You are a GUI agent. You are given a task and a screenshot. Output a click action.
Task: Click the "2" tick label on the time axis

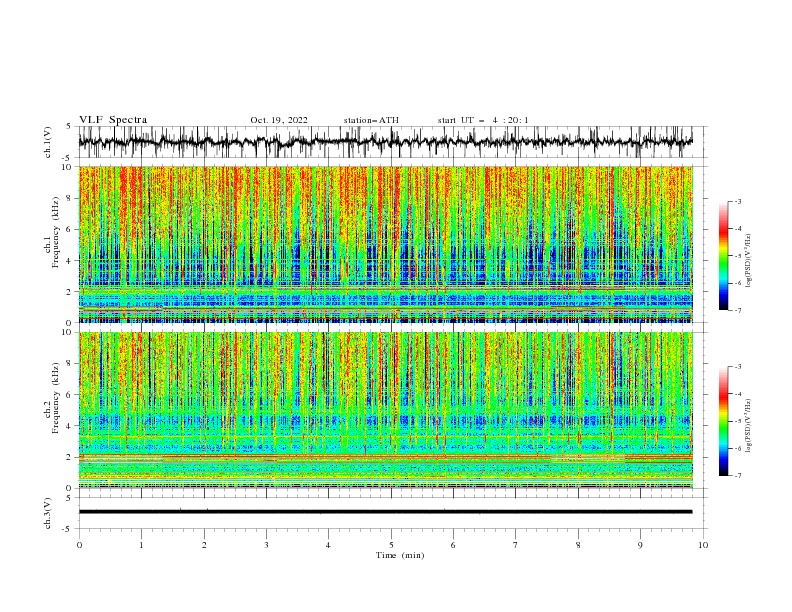point(204,545)
